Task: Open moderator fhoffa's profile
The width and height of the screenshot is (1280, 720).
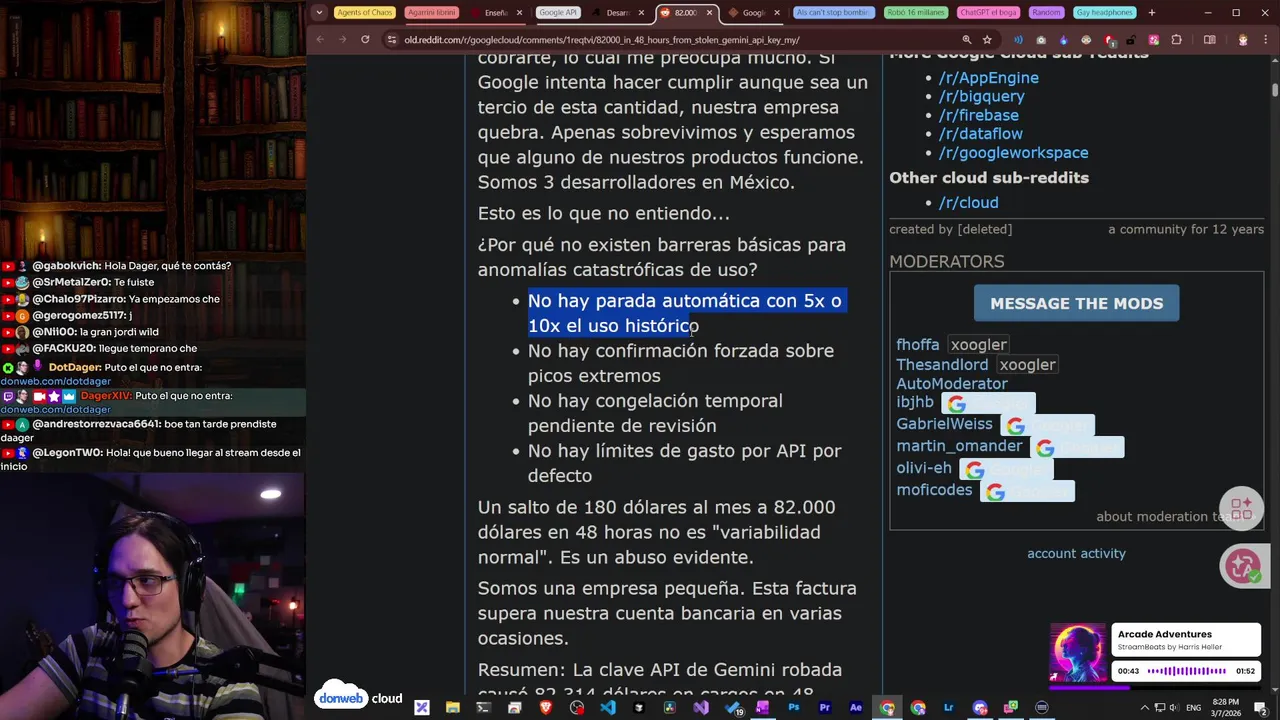Action: 917,345
